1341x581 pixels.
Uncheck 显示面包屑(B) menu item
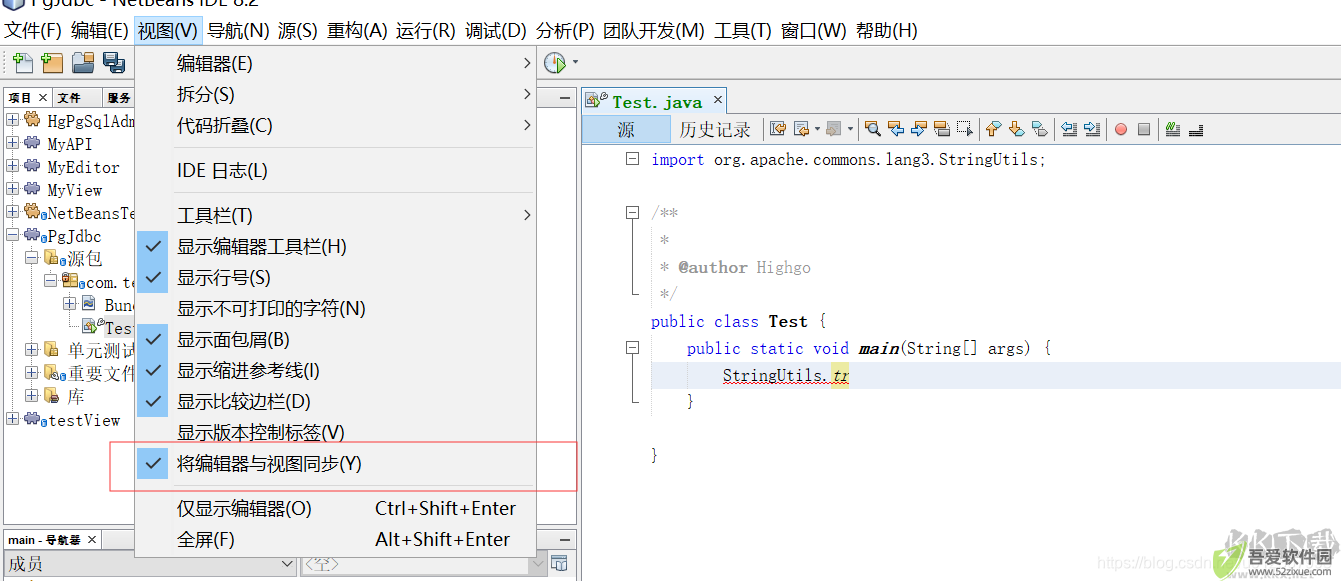pyautogui.click(x=335, y=339)
